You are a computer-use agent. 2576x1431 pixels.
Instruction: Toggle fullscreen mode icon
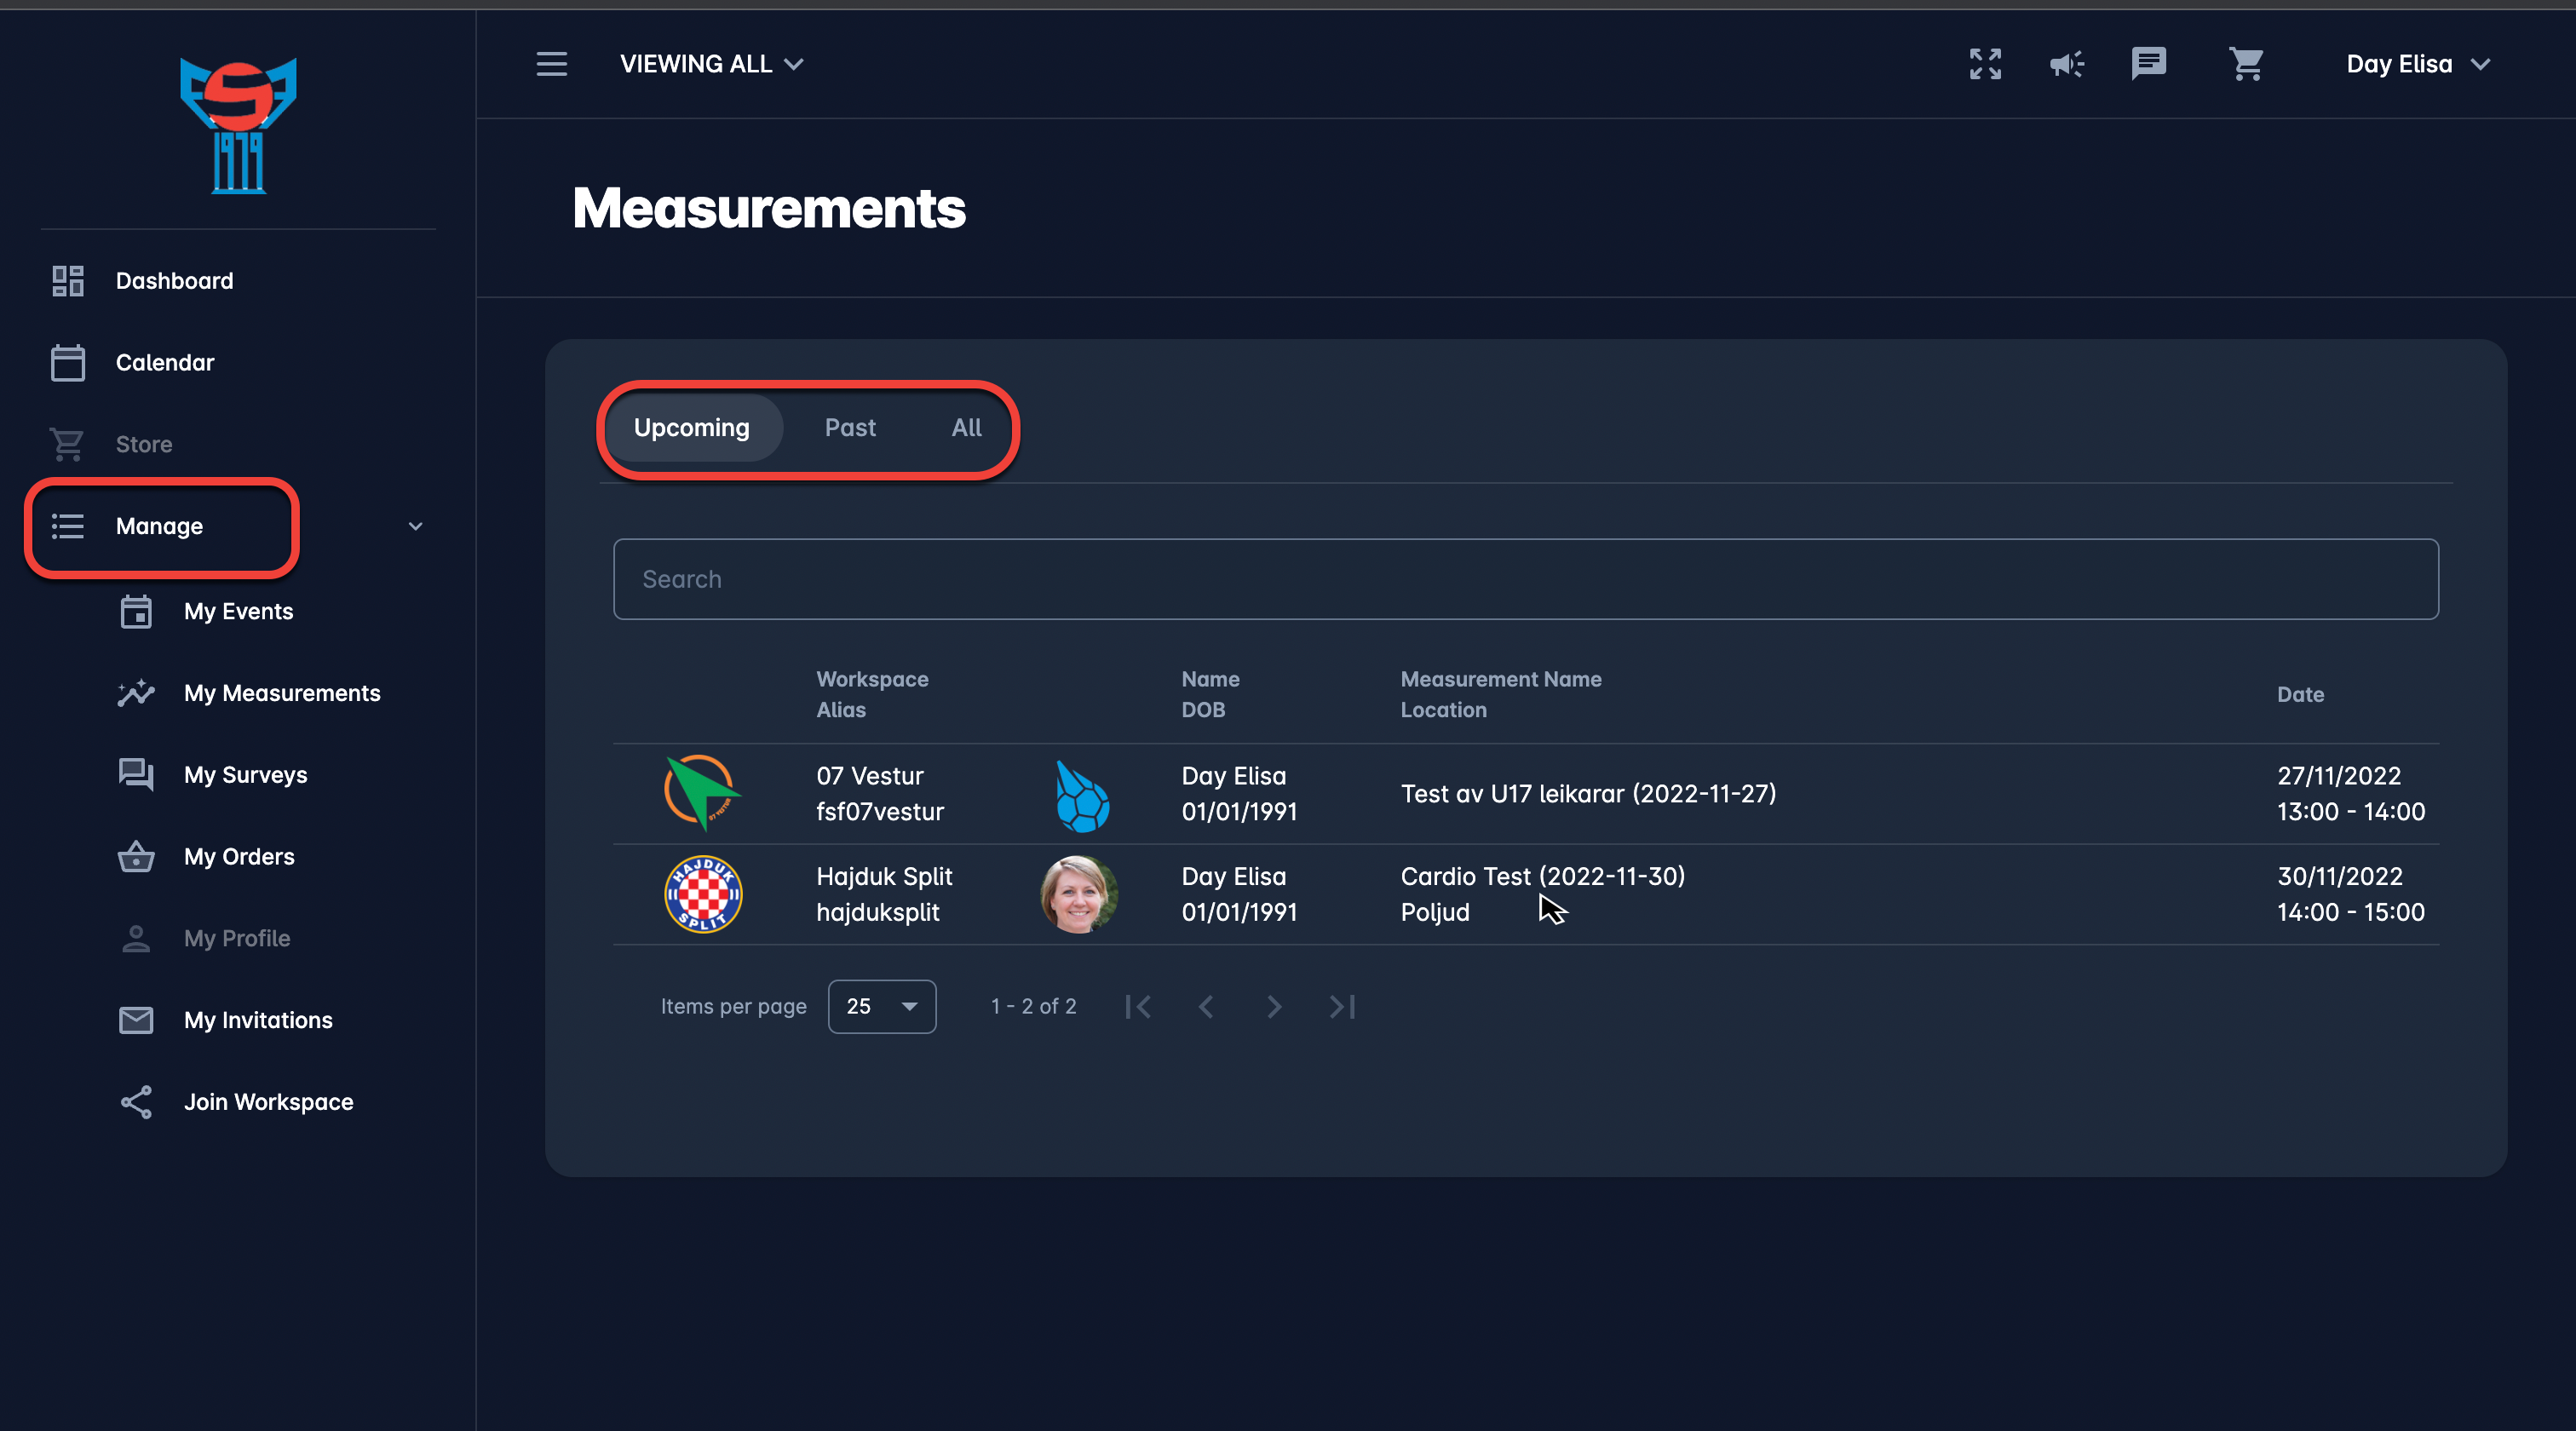[1985, 64]
